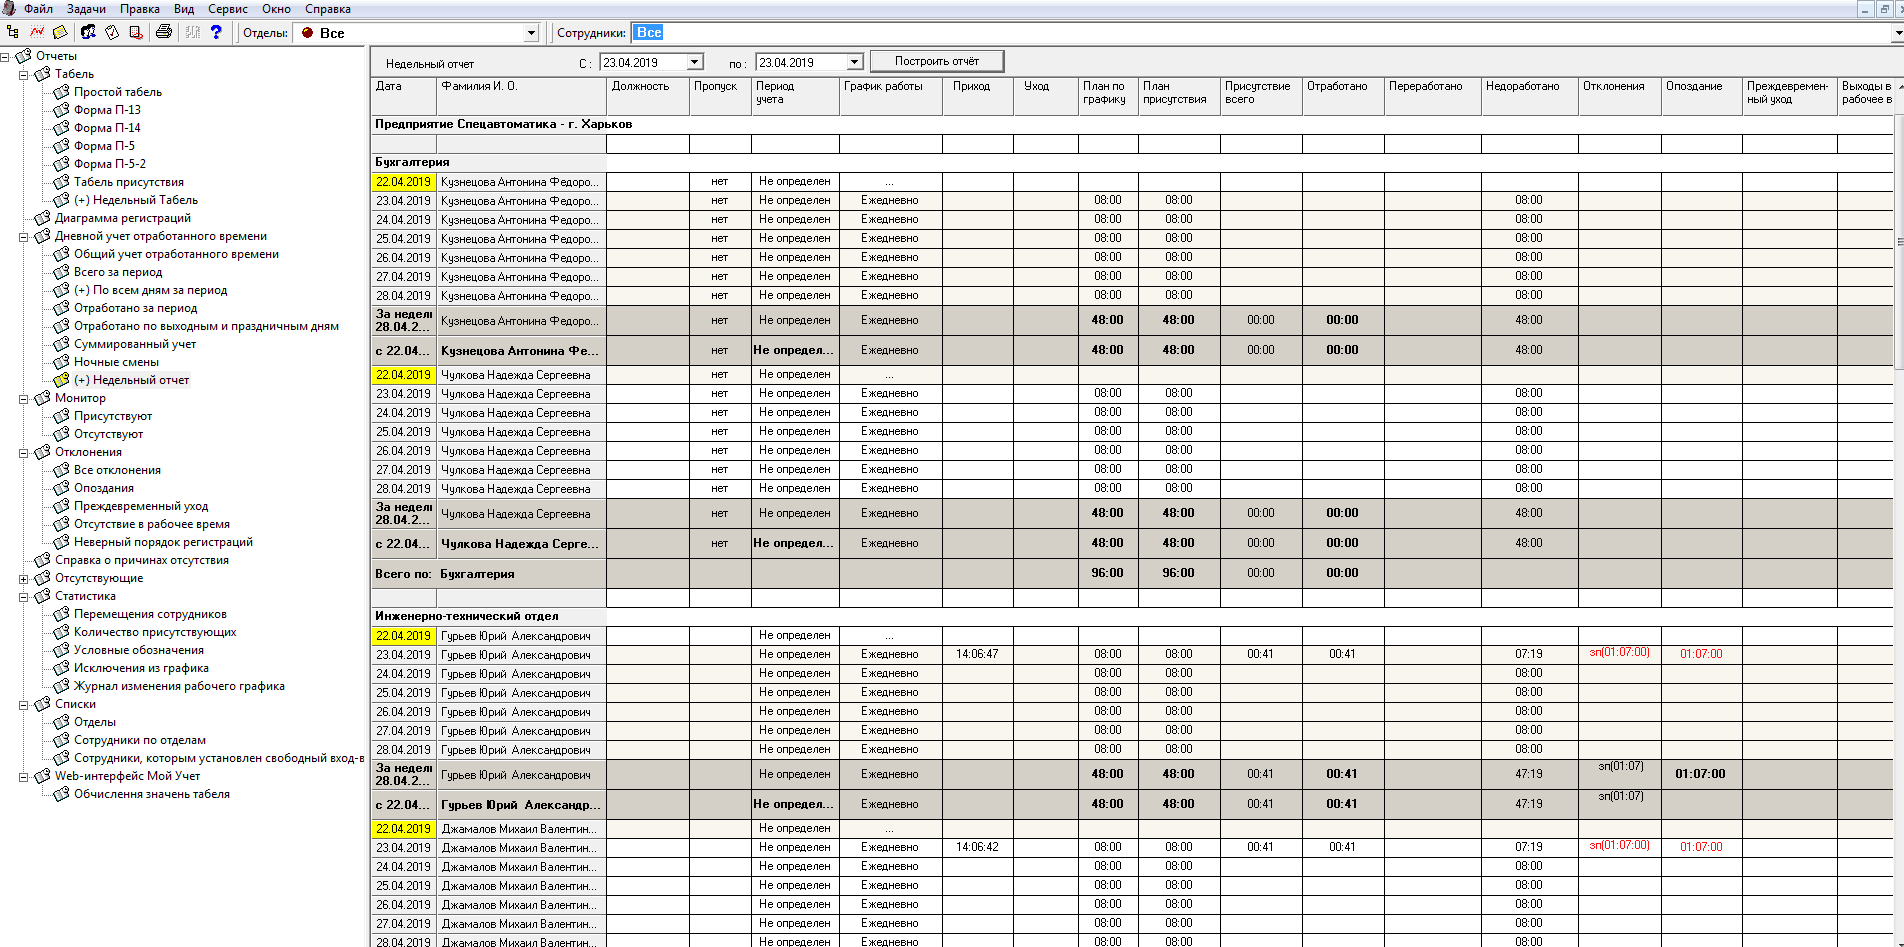1904x947 pixels.
Task: Collapse the Статистика tree node
Action: [23, 596]
